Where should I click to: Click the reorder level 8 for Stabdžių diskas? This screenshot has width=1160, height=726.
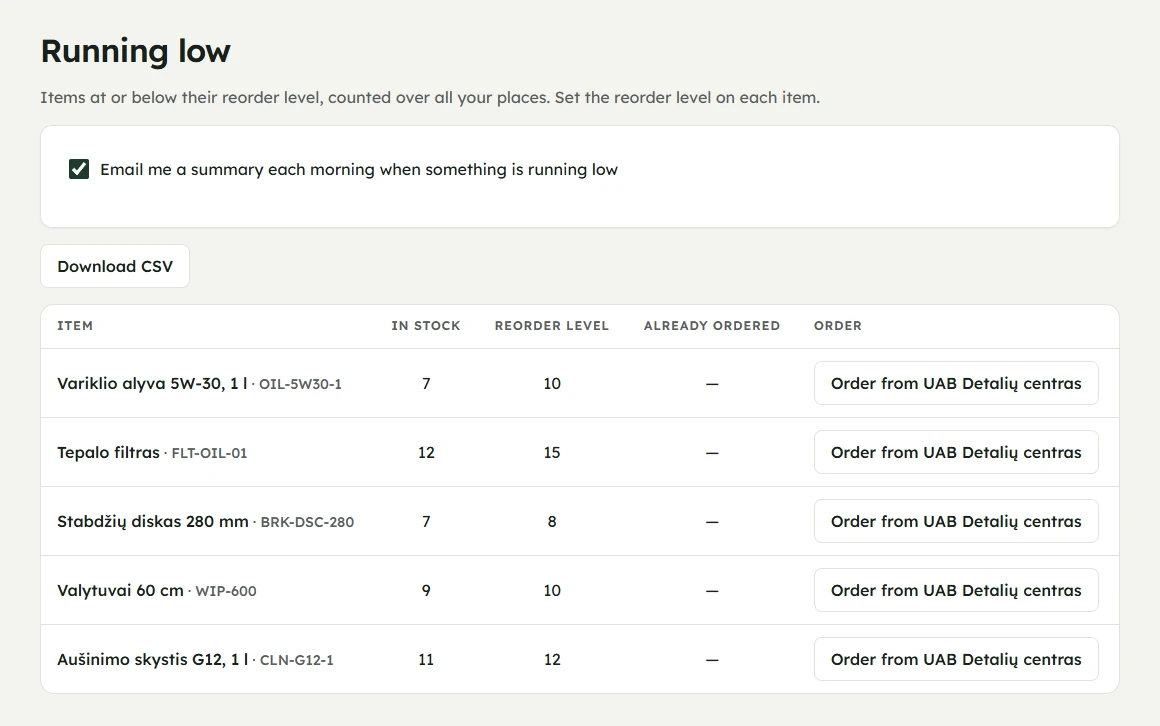(x=552, y=521)
